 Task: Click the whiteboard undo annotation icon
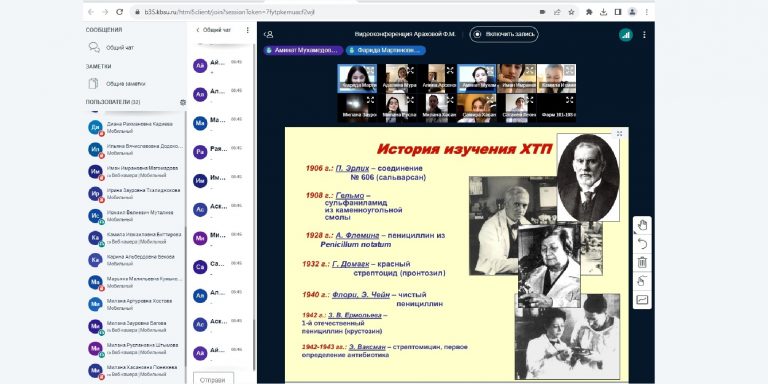(642, 244)
